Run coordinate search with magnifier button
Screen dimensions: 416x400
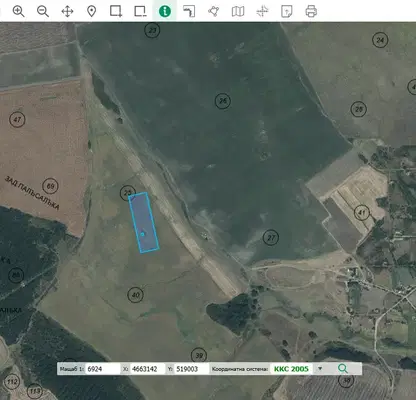tap(343, 368)
